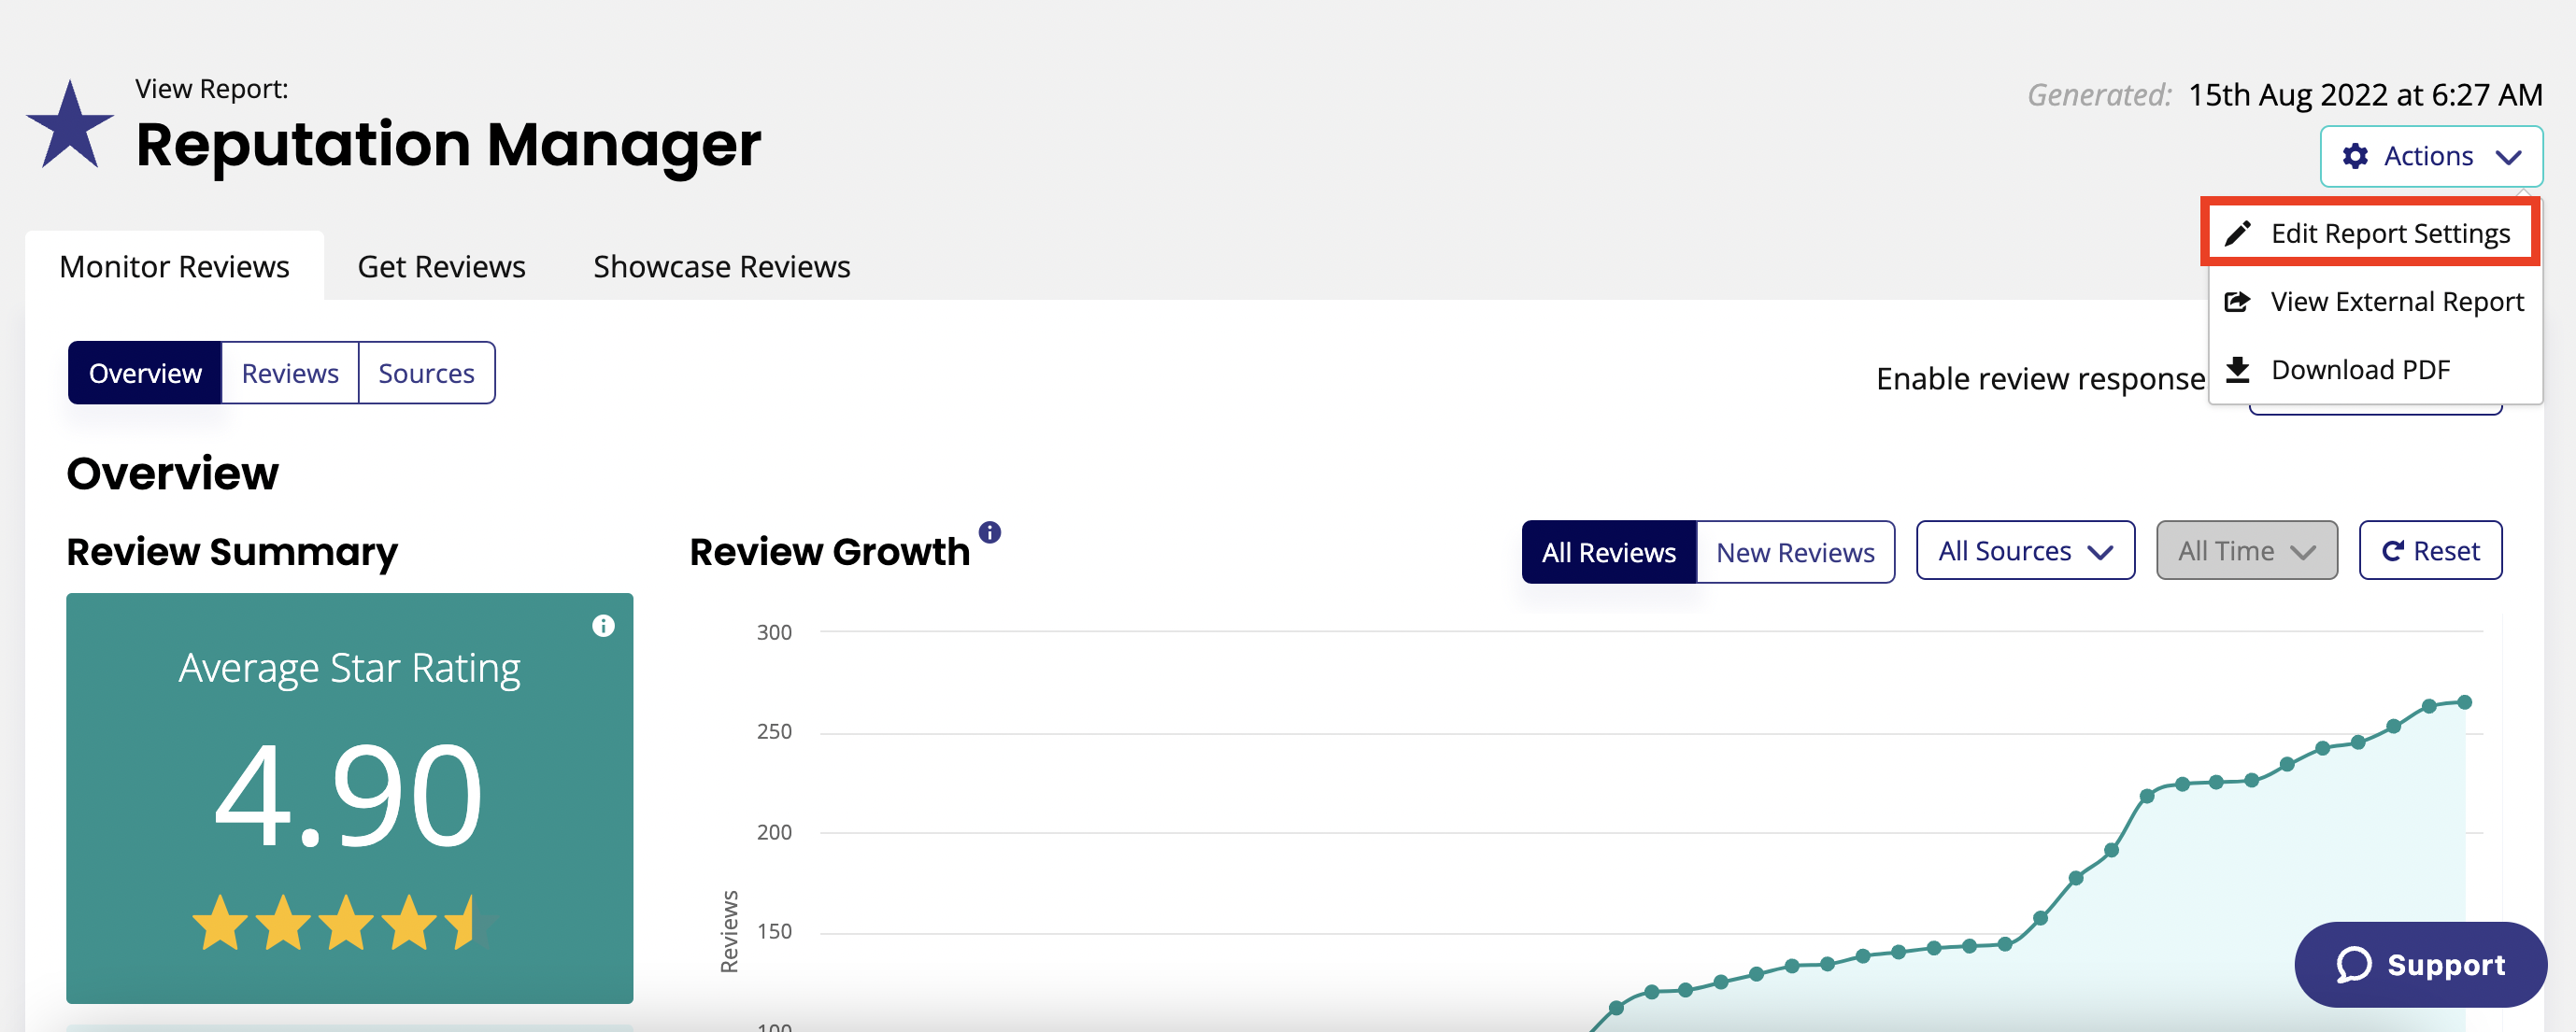Switch to the Get Reviews tab
Viewport: 2576px width, 1032px height.
[441, 266]
